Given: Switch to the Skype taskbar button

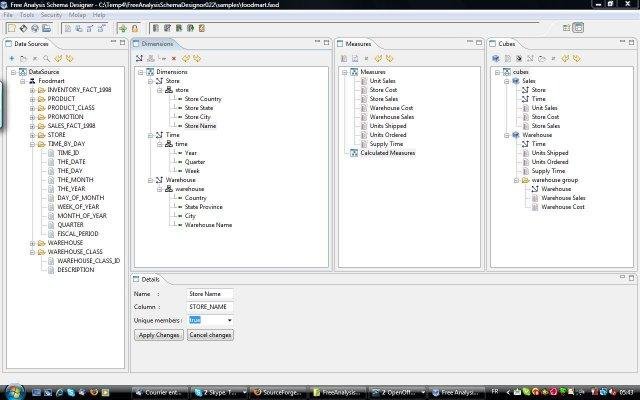Looking at the screenshot, I should tap(220, 392).
